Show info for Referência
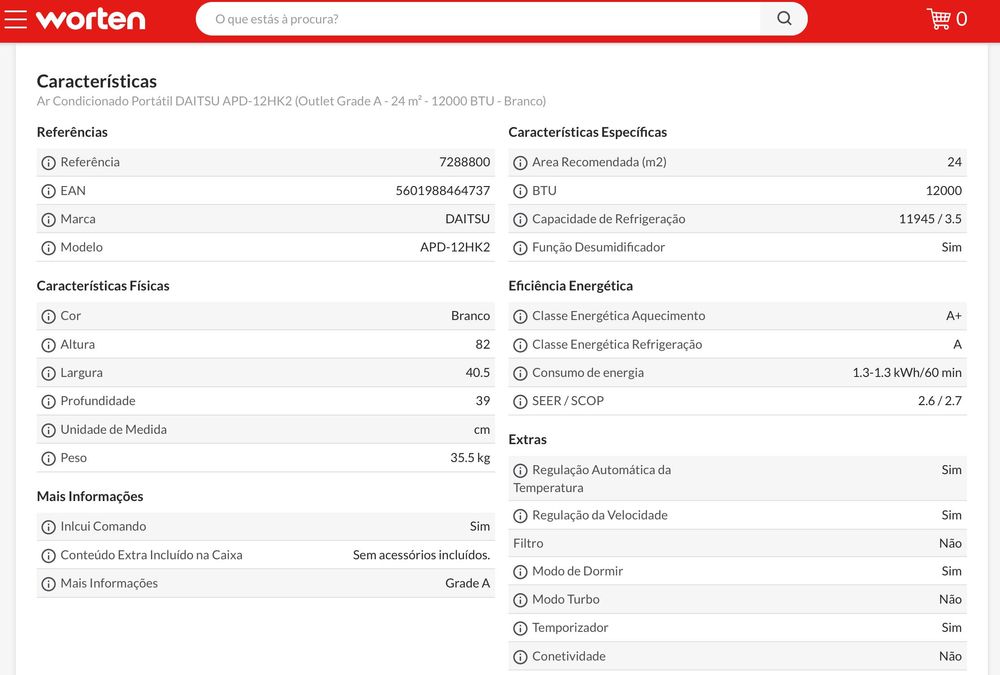1000x675 pixels. click(48, 163)
